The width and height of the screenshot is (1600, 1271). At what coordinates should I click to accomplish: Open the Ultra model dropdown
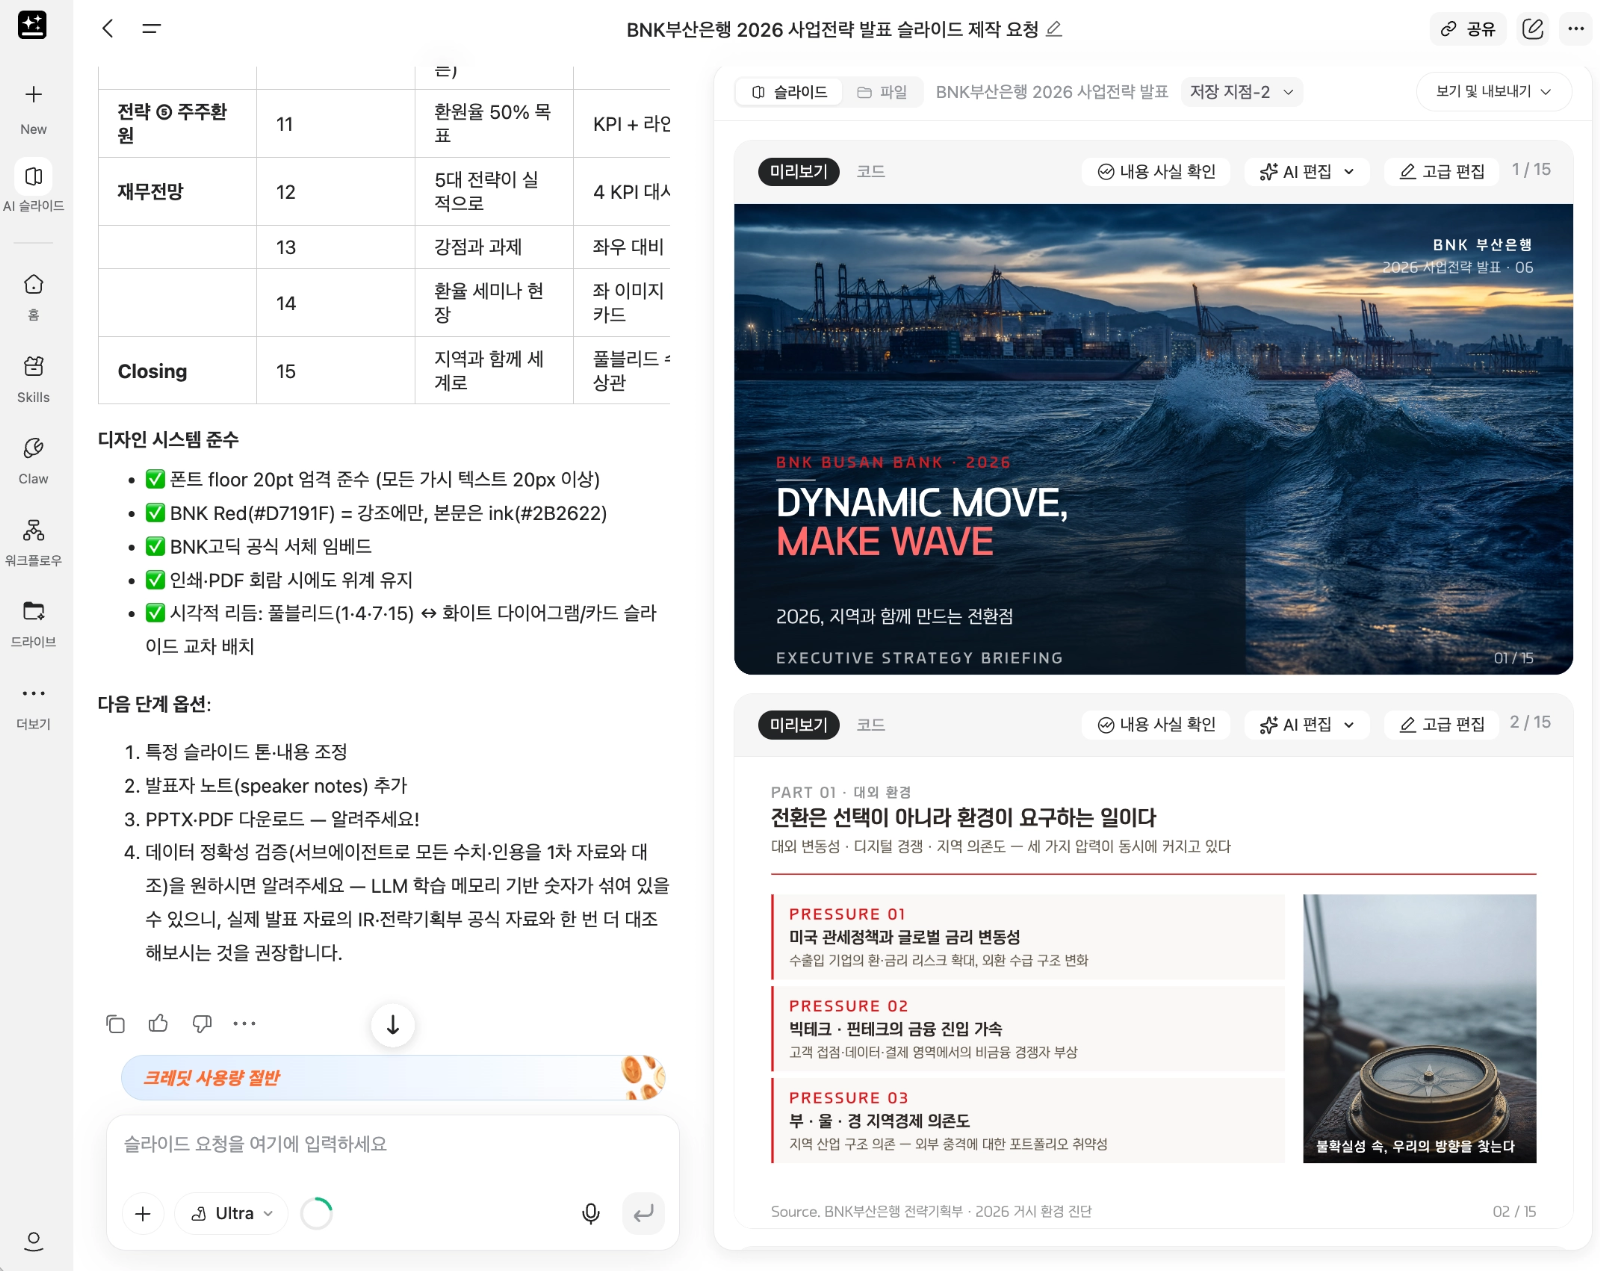tap(231, 1213)
